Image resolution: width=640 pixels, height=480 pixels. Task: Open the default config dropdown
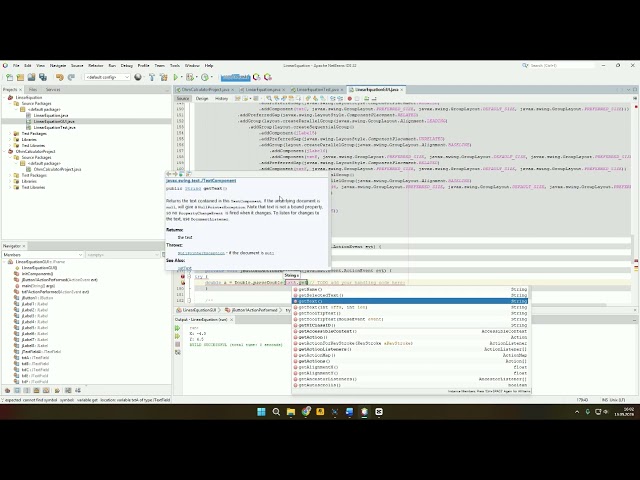click(107, 77)
